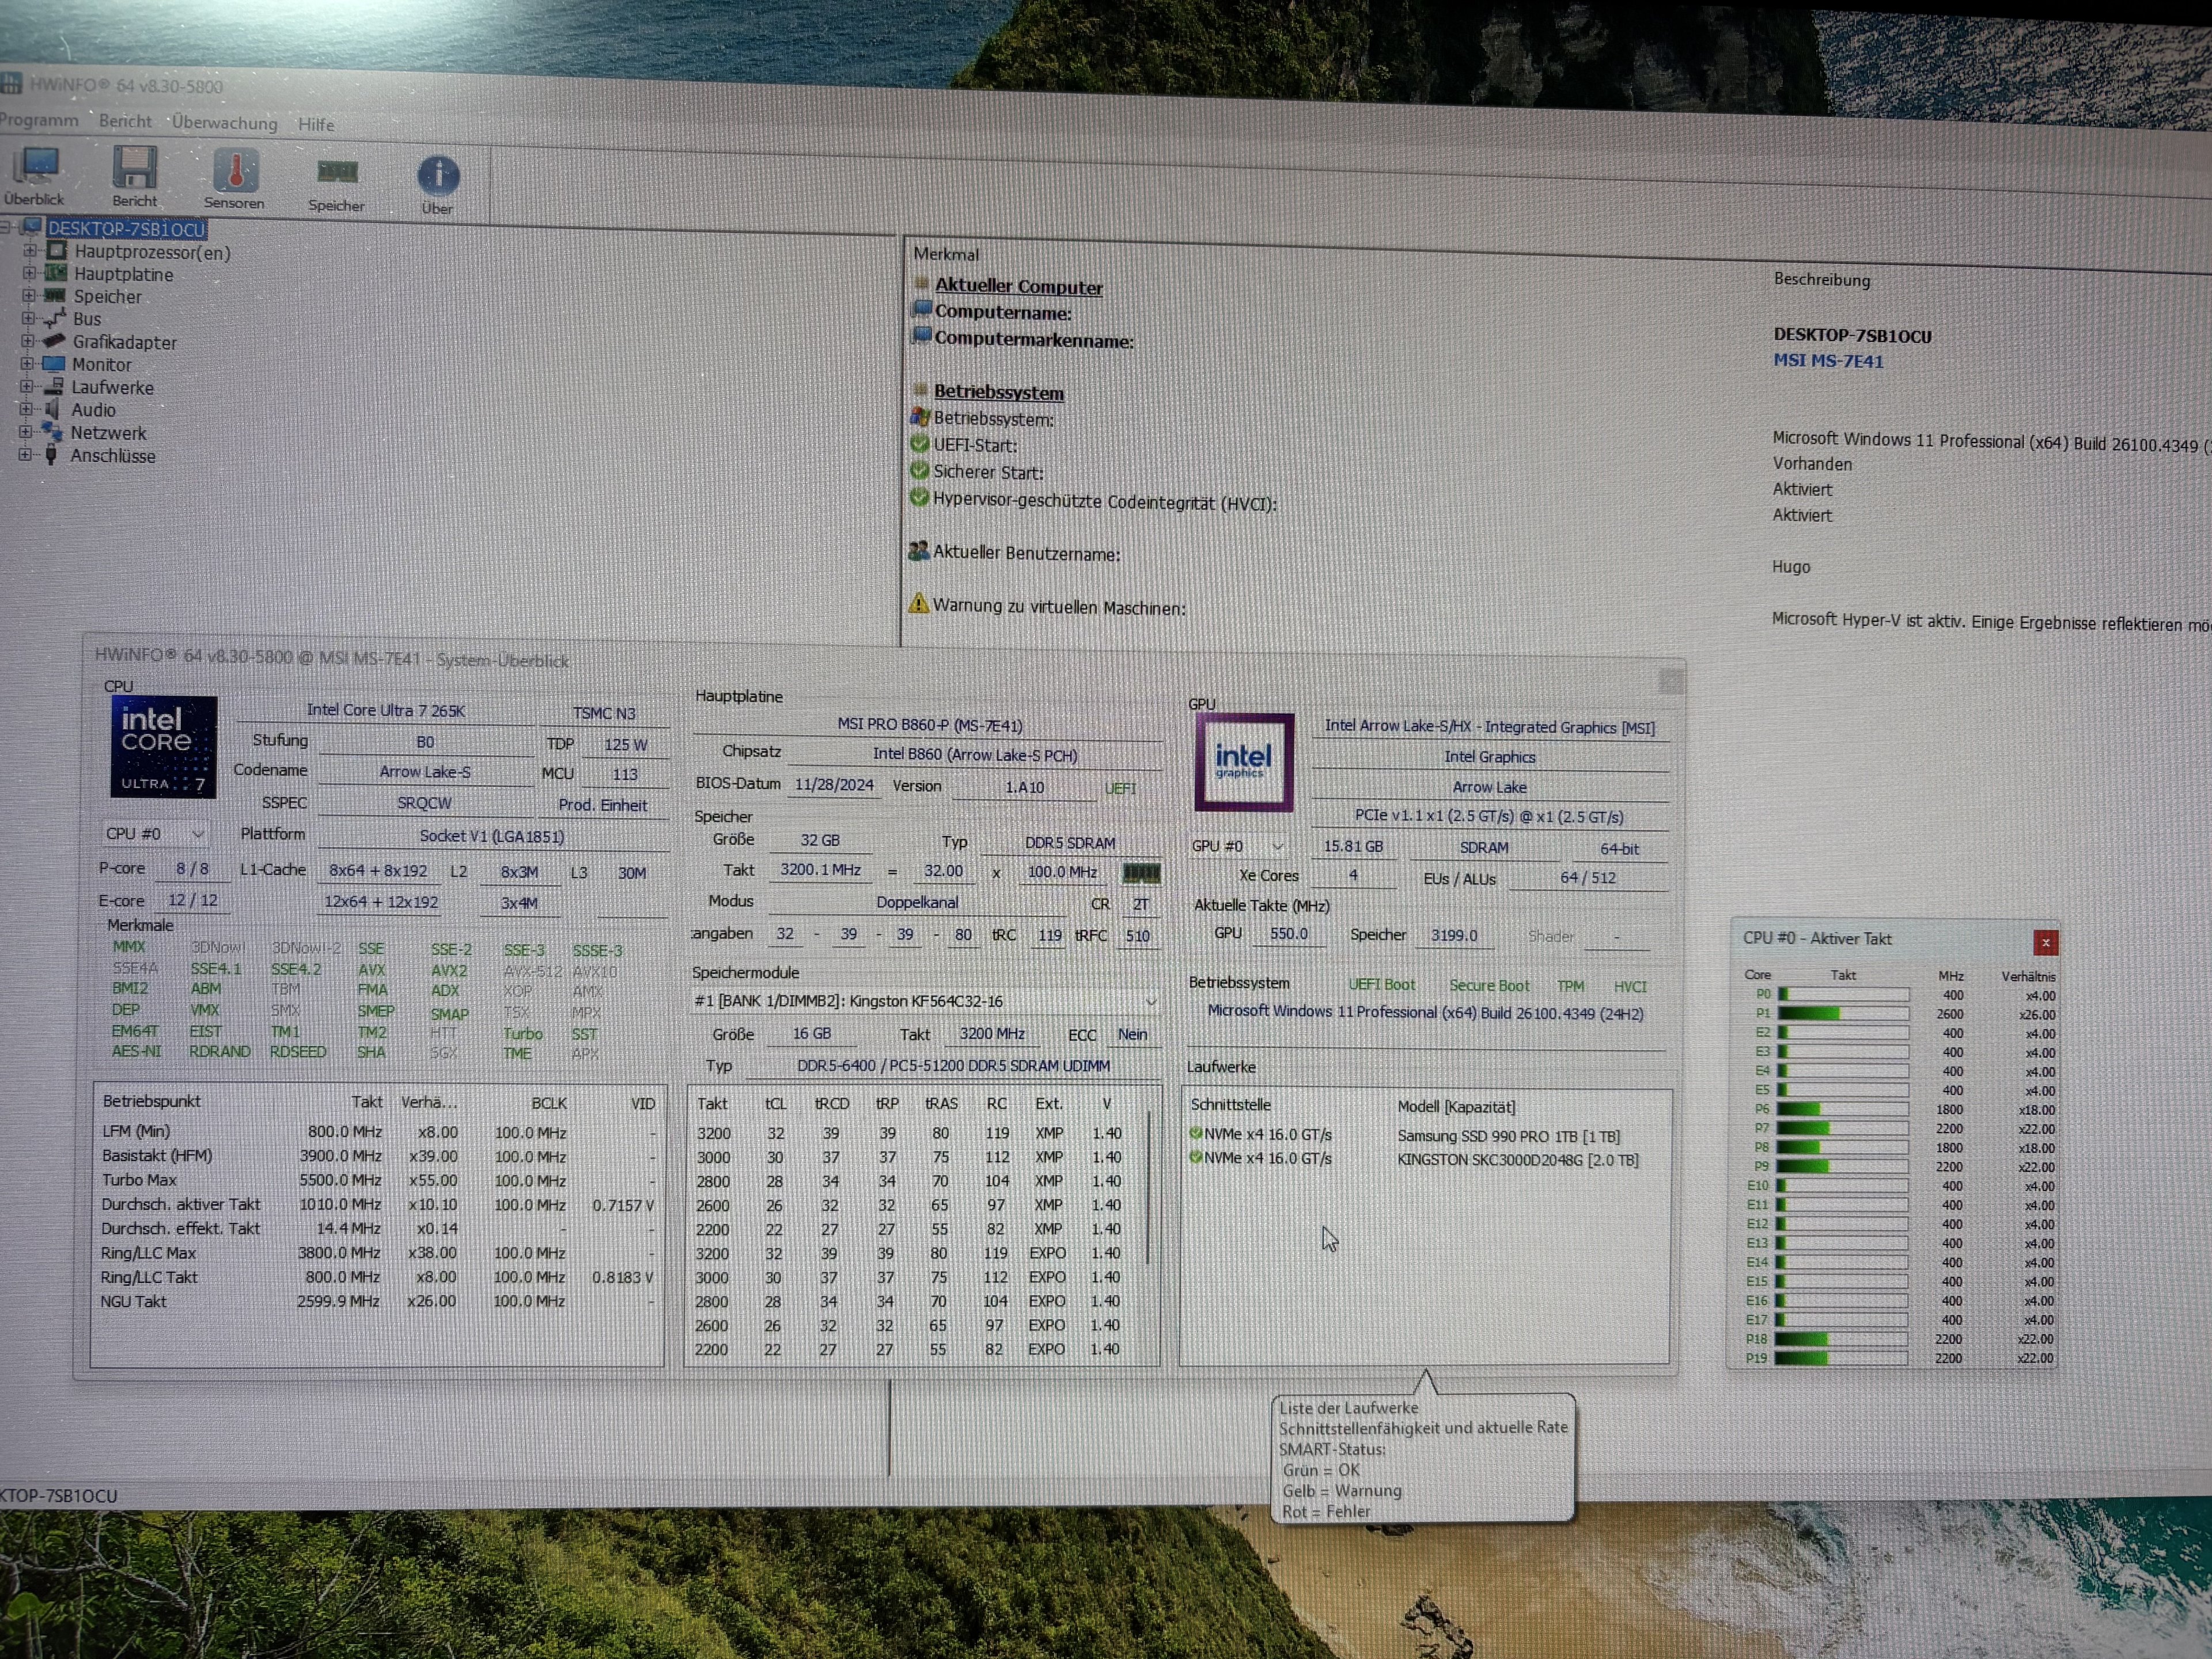
Task: Open the GPU #0 selector dropdown
Action: point(1277,847)
